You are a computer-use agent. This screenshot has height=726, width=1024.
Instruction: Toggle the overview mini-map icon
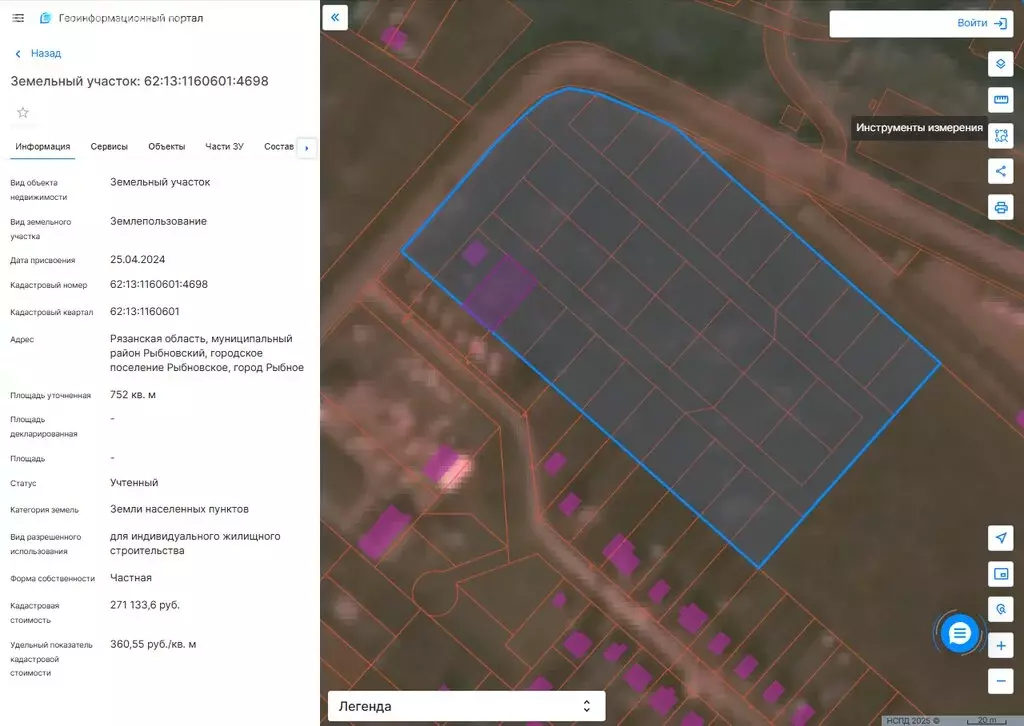1000,574
